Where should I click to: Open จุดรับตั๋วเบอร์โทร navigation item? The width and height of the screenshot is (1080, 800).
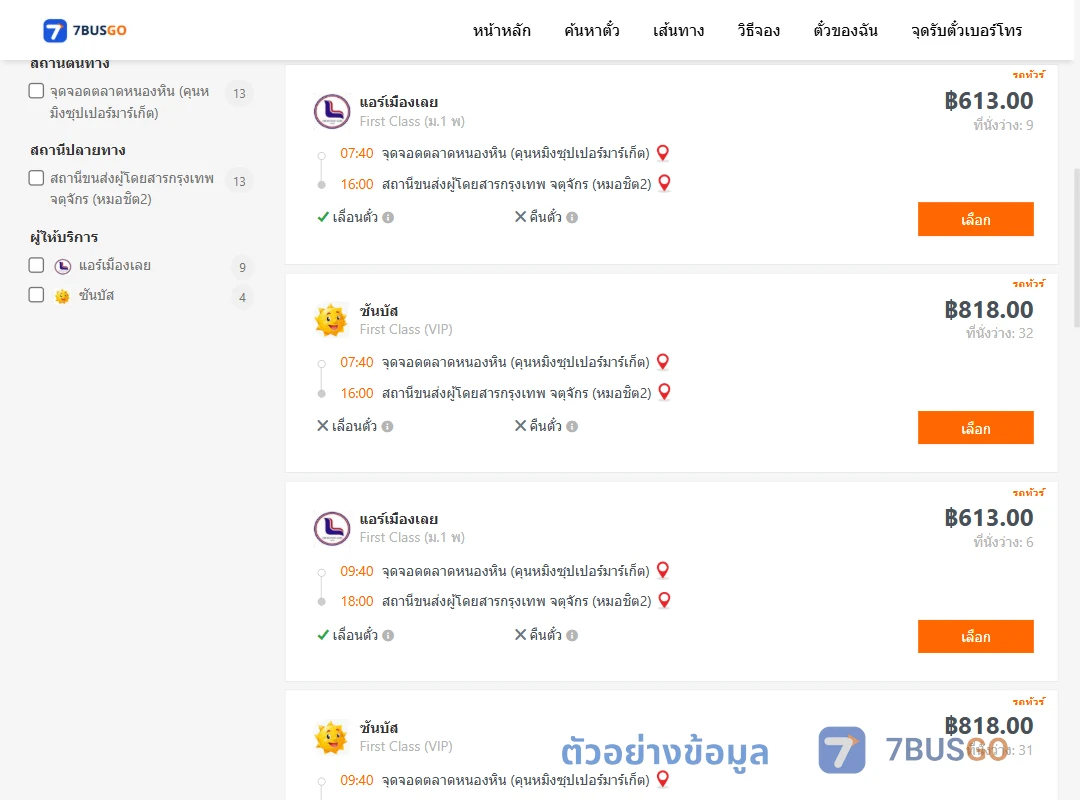[966, 30]
